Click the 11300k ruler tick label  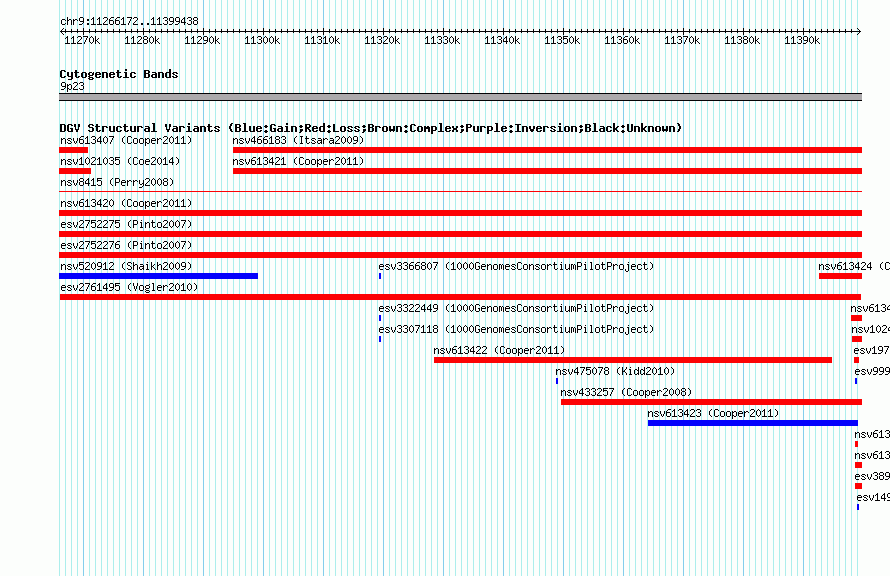[262, 40]
